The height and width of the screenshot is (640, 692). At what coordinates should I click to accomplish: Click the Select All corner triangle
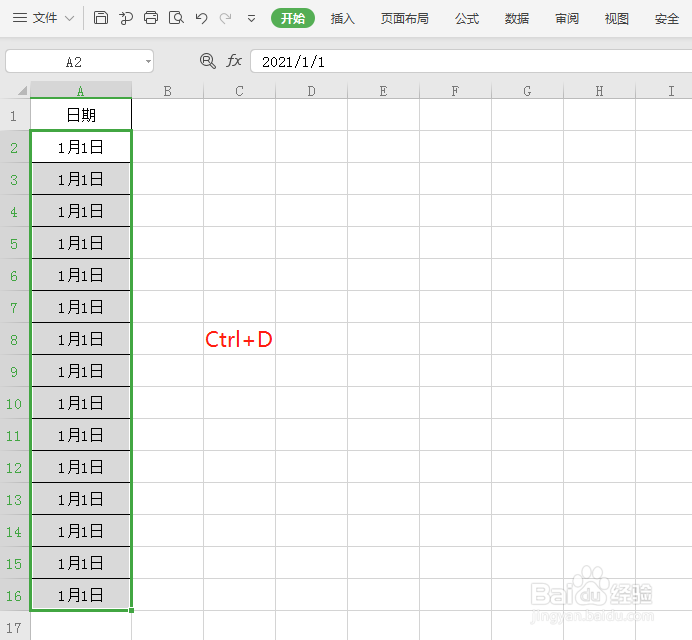(22, 90)
